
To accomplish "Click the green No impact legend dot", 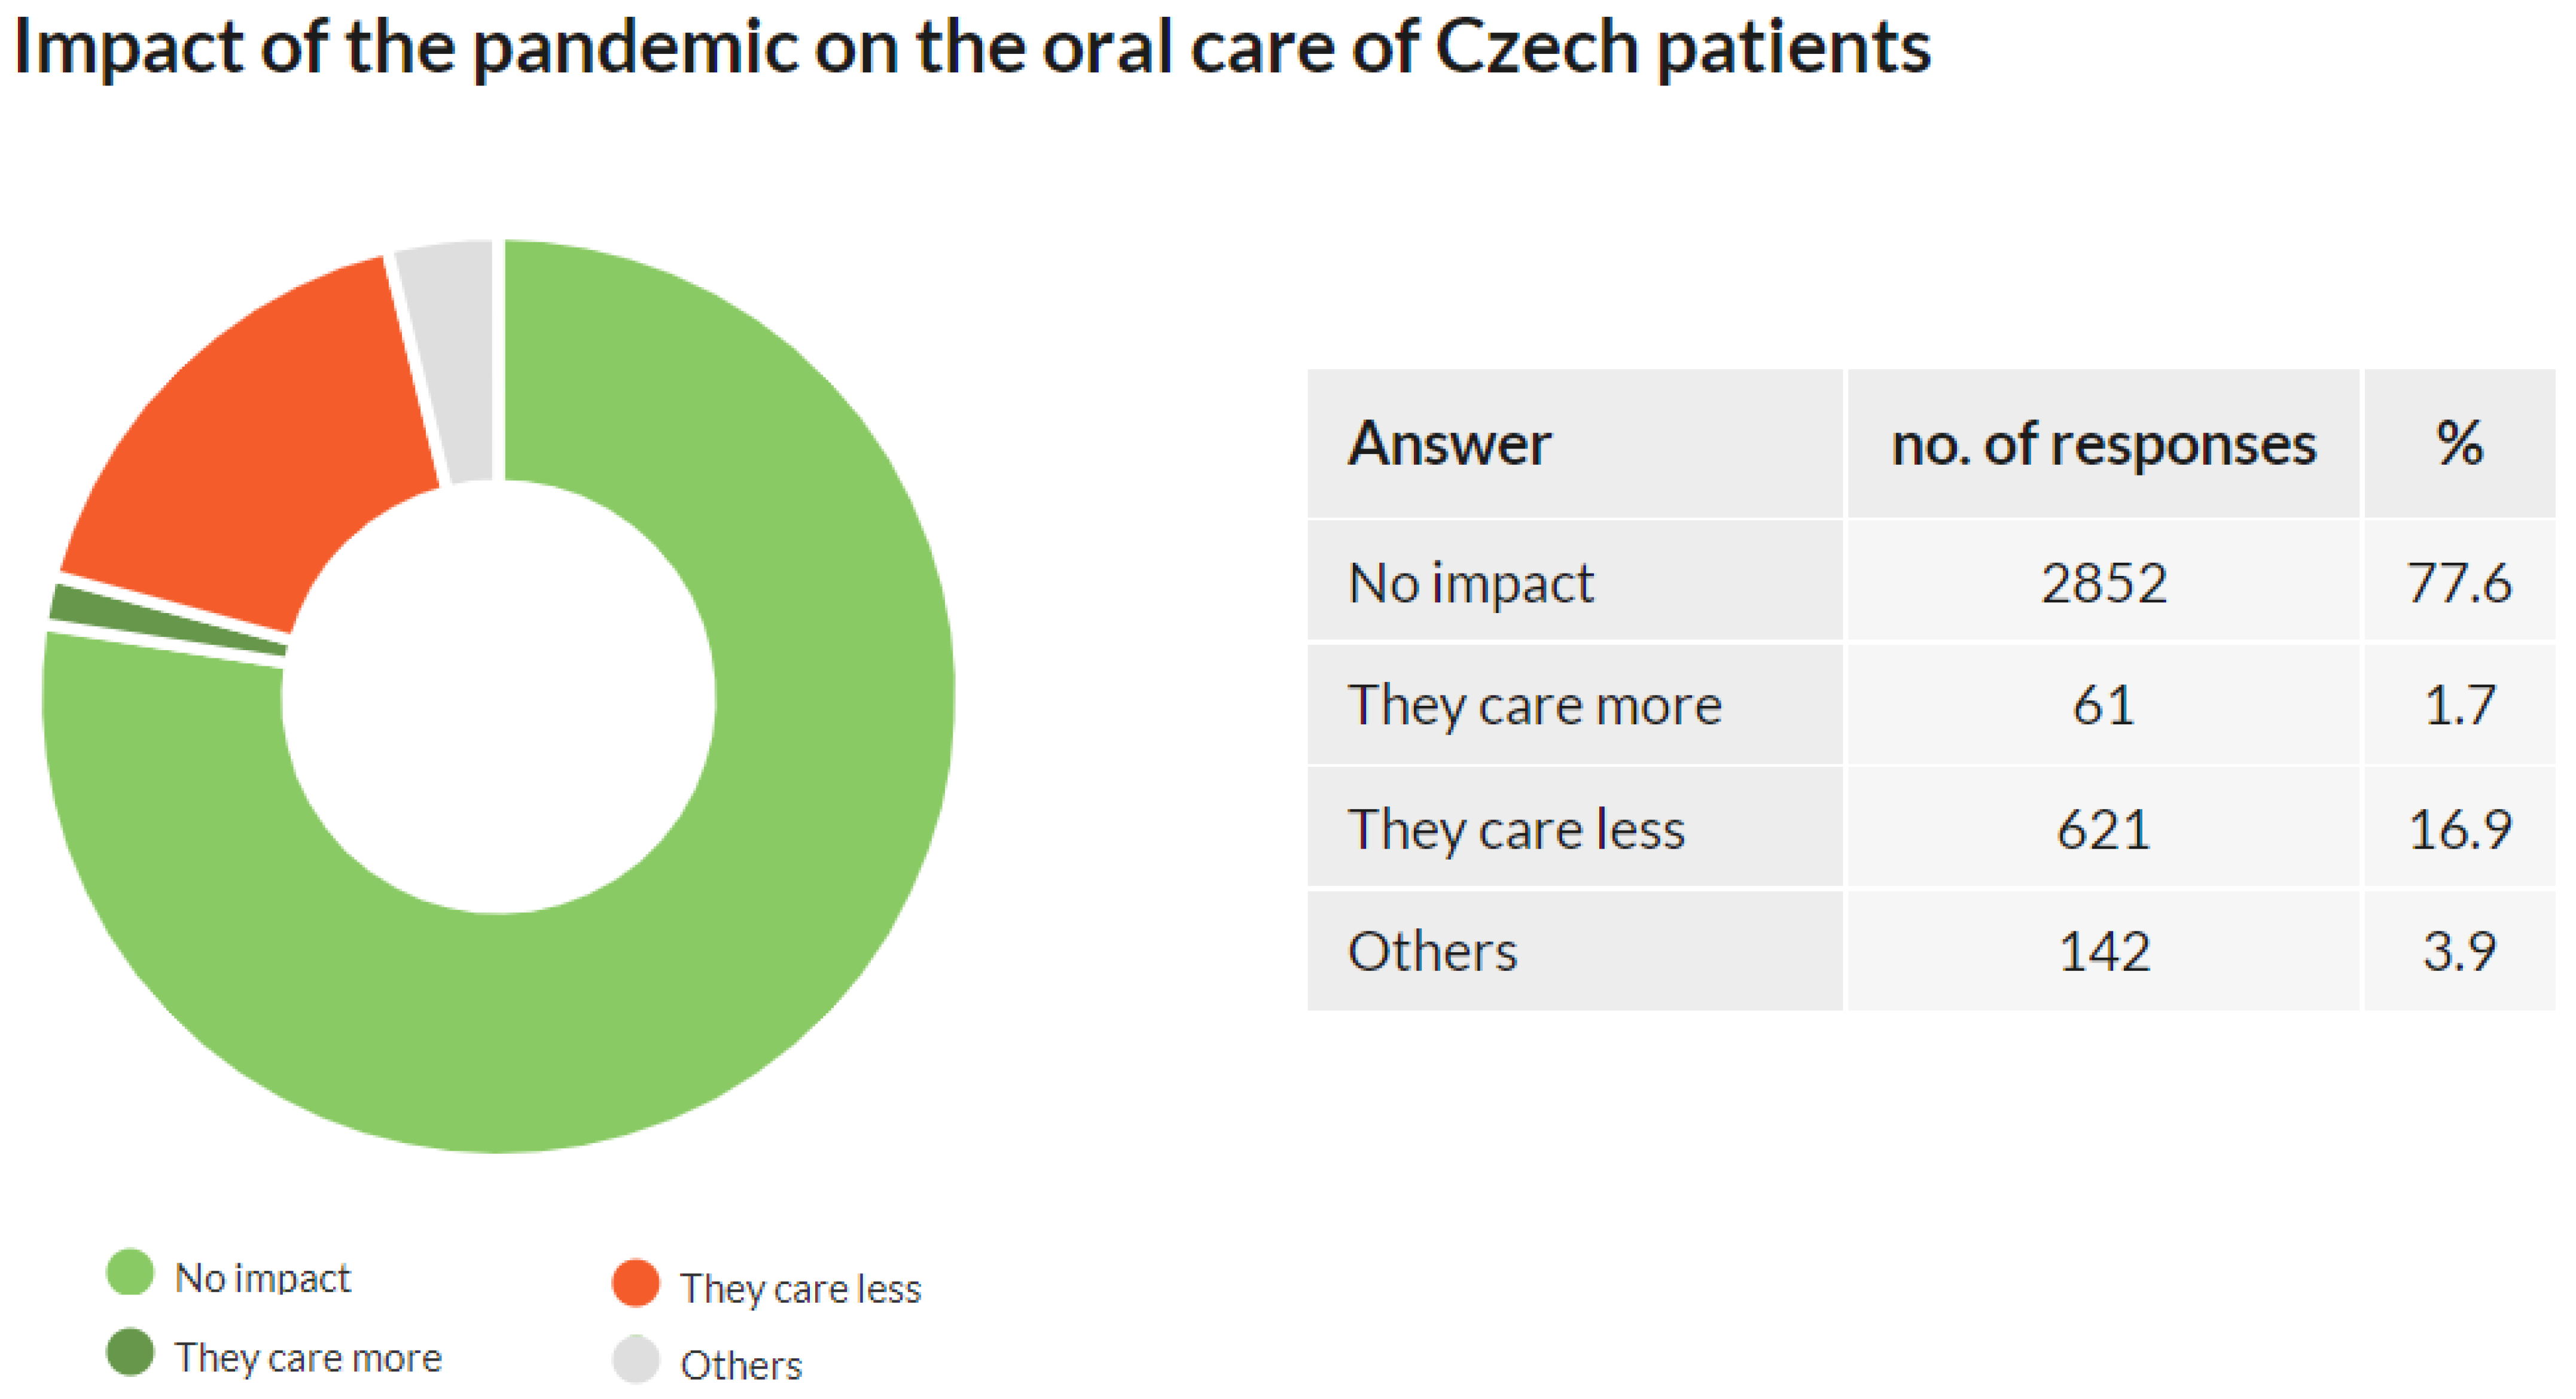I will point(130,1272).
